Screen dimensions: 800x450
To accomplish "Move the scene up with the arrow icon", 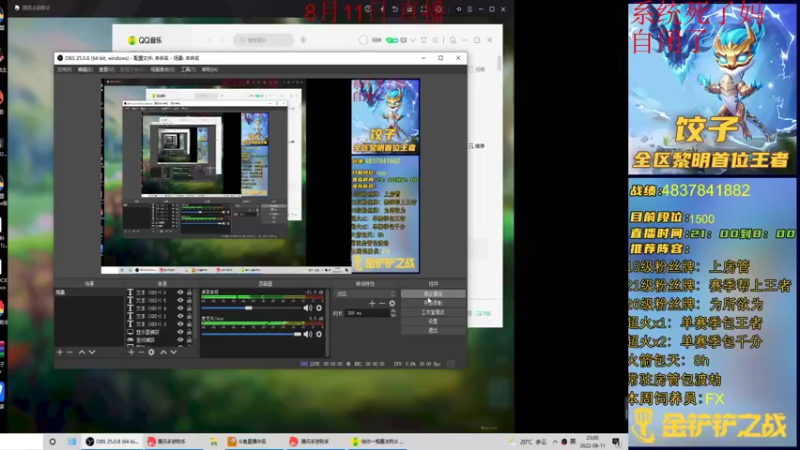I will (x=82, y=352).
